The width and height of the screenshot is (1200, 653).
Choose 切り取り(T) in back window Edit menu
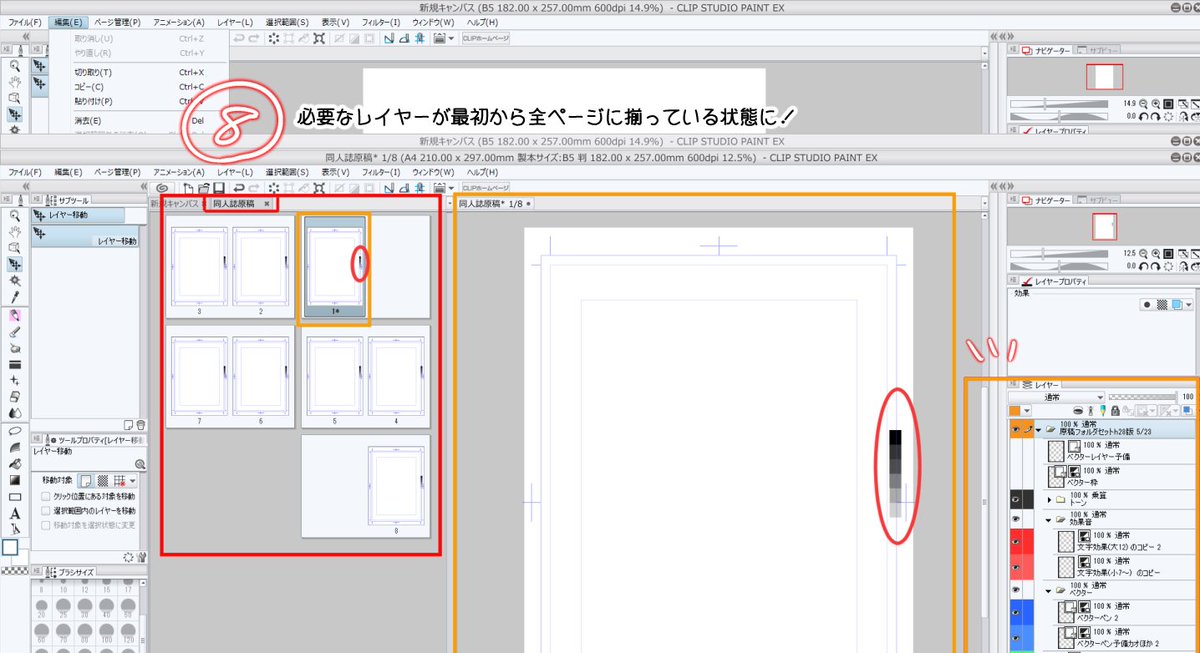[93, 72]
